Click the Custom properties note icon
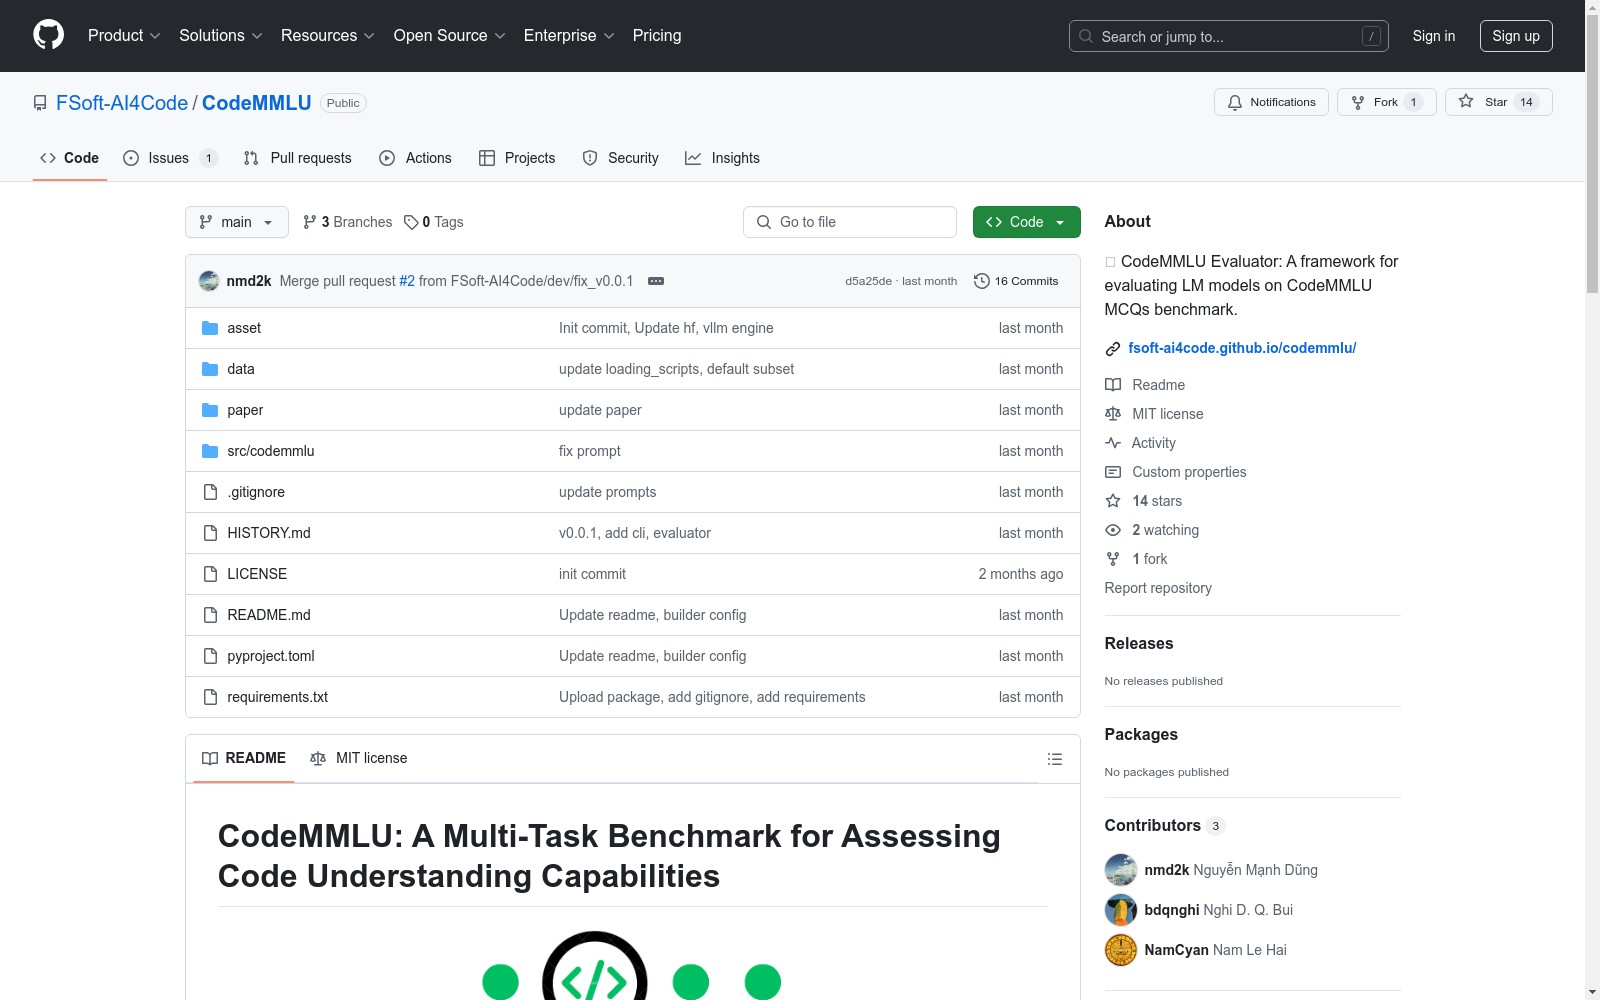The image size is (1600, 1000). (1113, 472)
